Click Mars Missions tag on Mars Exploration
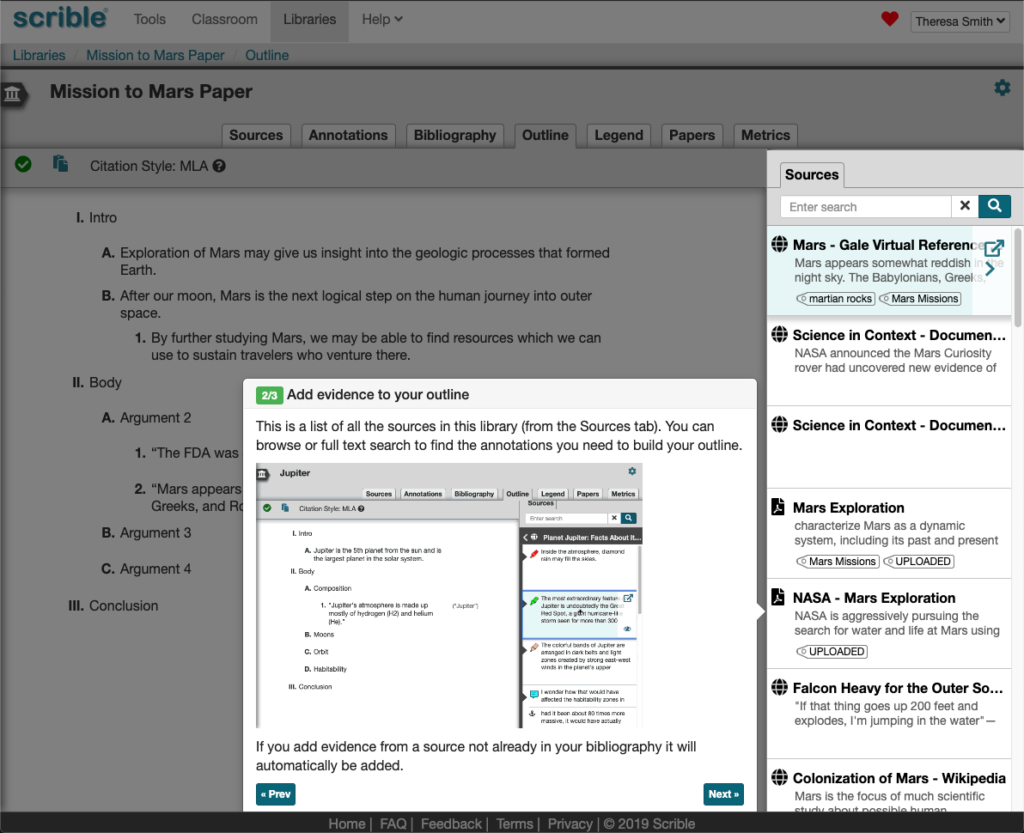This screenshot has height=833, width=1024. pos(837,561)
